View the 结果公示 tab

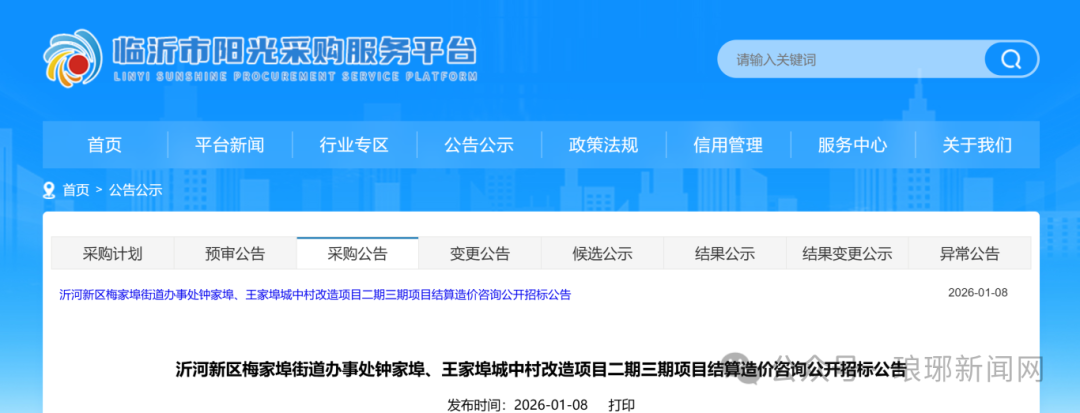point(725,254)
